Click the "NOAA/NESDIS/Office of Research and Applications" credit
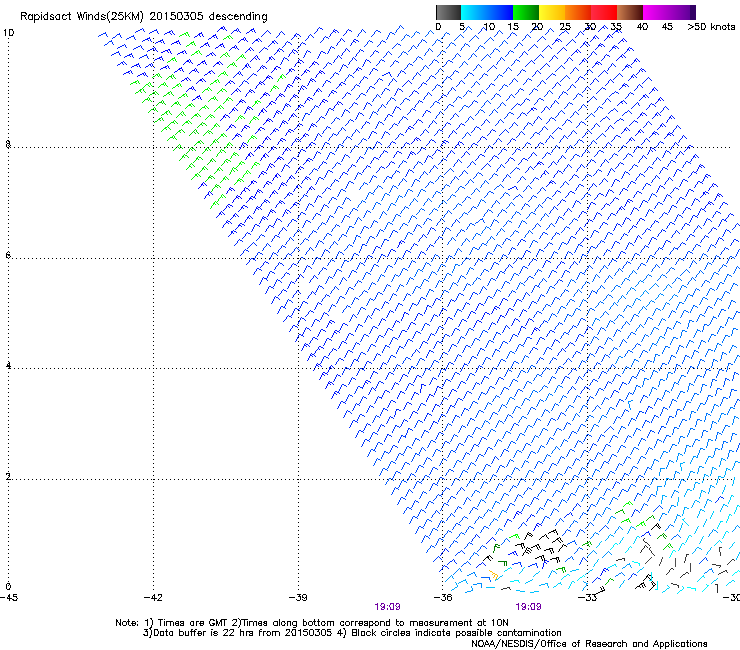The image size is (740, 650). click(589, 644)
